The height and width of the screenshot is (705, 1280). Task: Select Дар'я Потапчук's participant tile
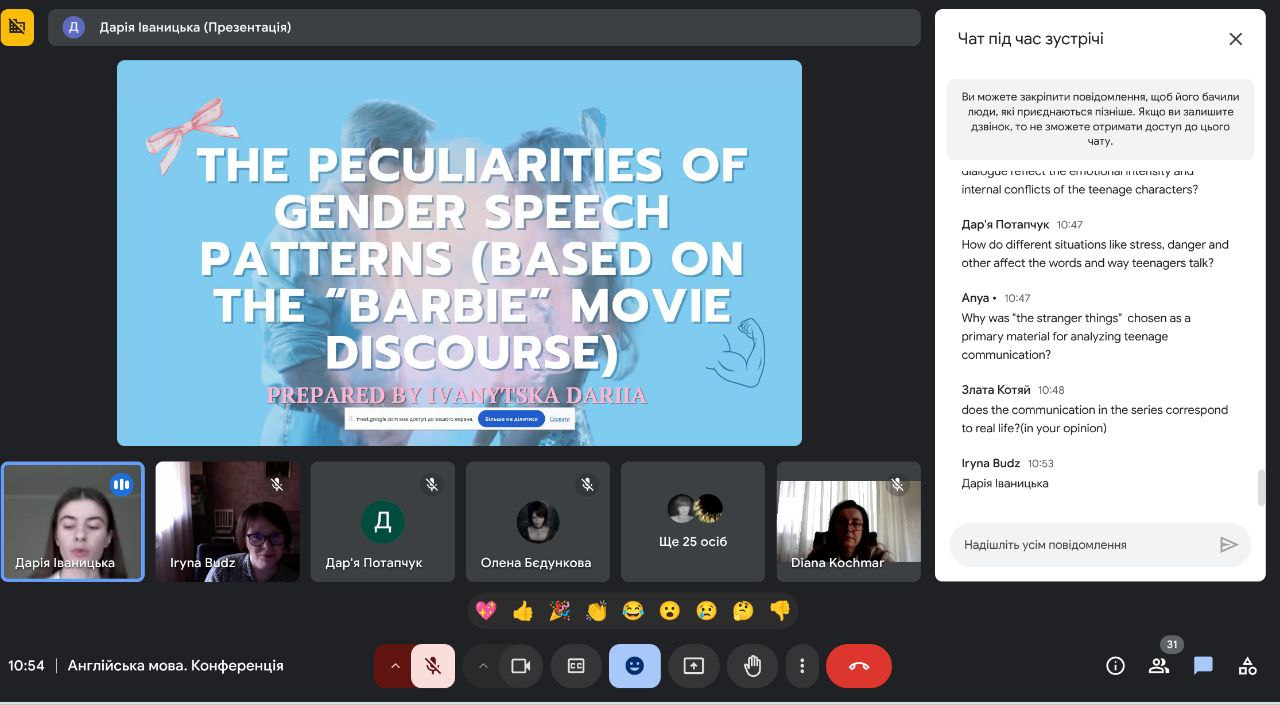(x=382, y=521)
